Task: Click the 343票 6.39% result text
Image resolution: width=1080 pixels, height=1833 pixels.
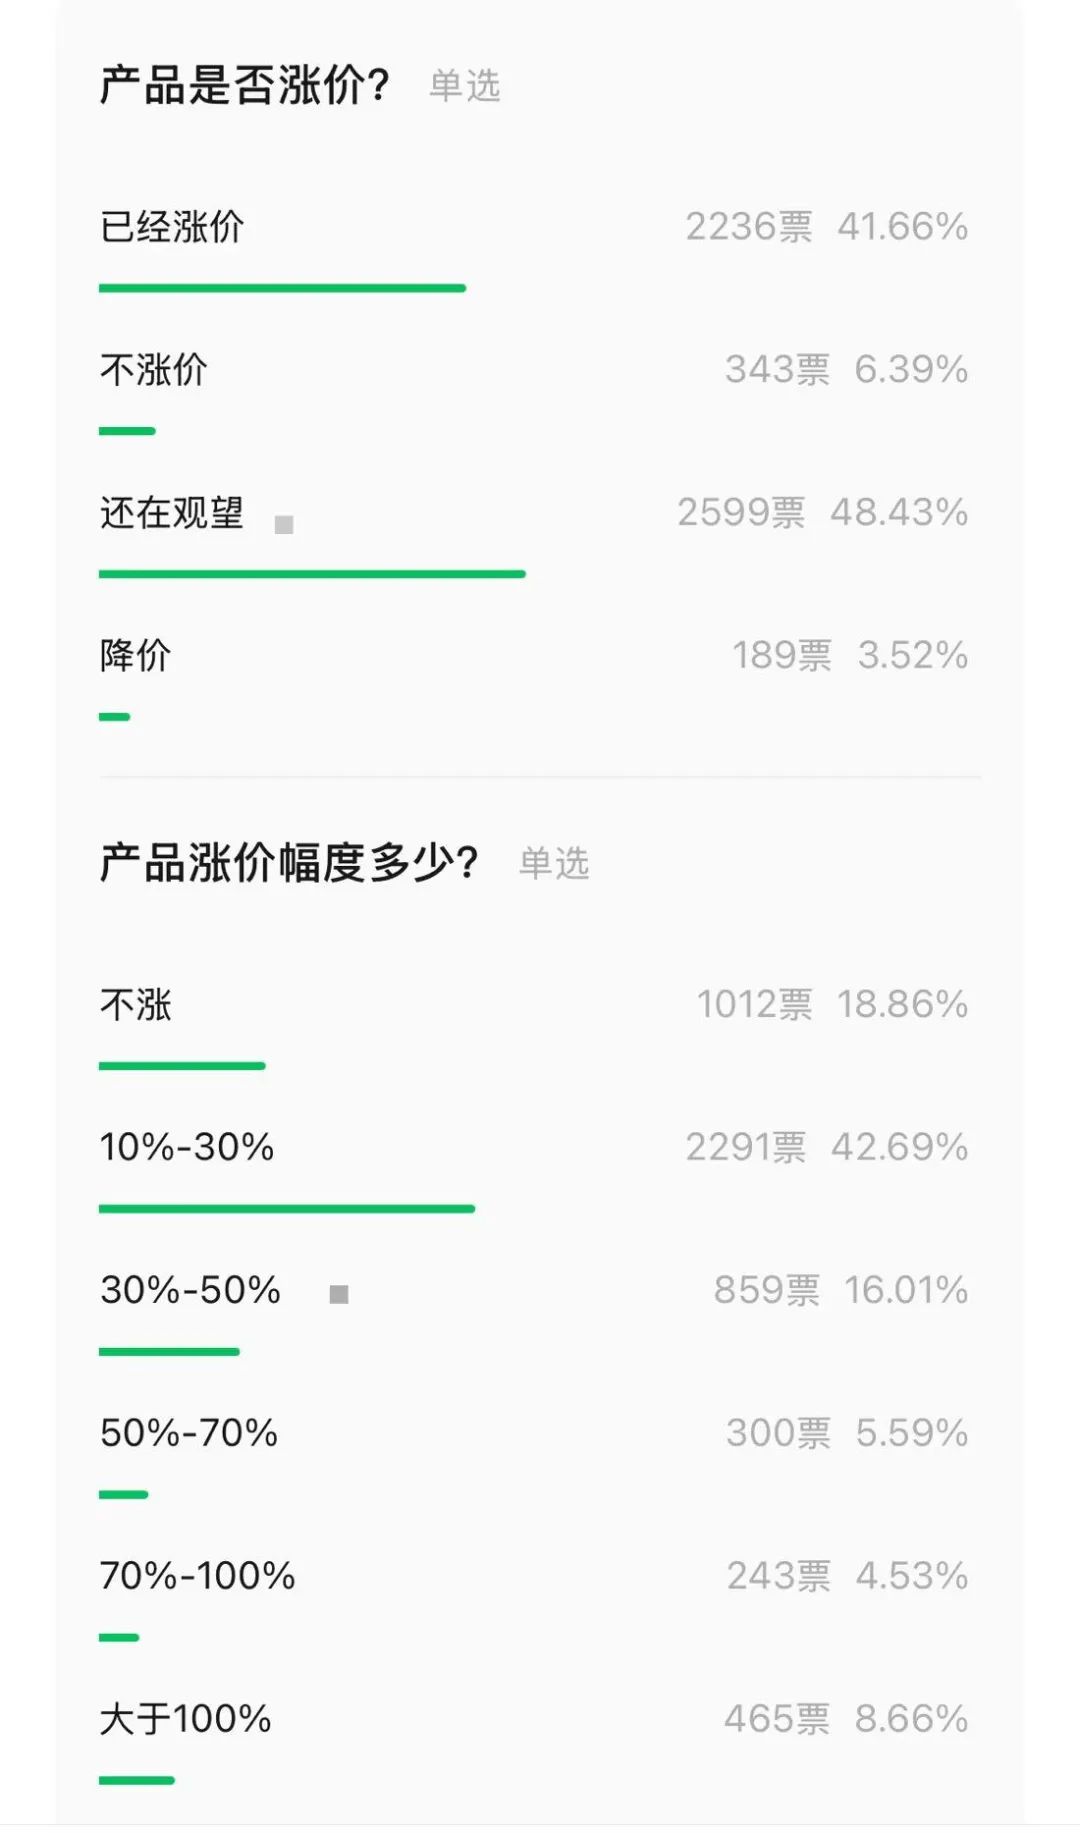Action: pos(846,370)
